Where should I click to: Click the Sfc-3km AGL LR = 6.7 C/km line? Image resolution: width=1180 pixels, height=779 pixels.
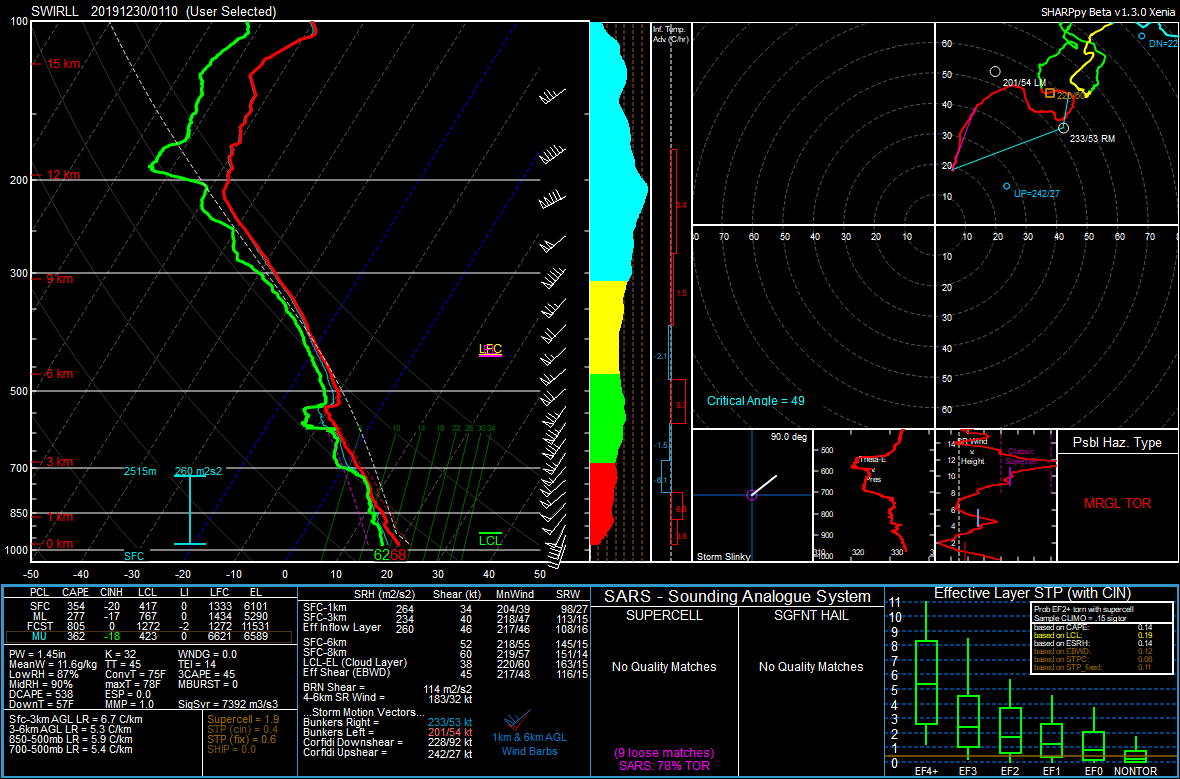pyautogui.click(x=75, y=720)
